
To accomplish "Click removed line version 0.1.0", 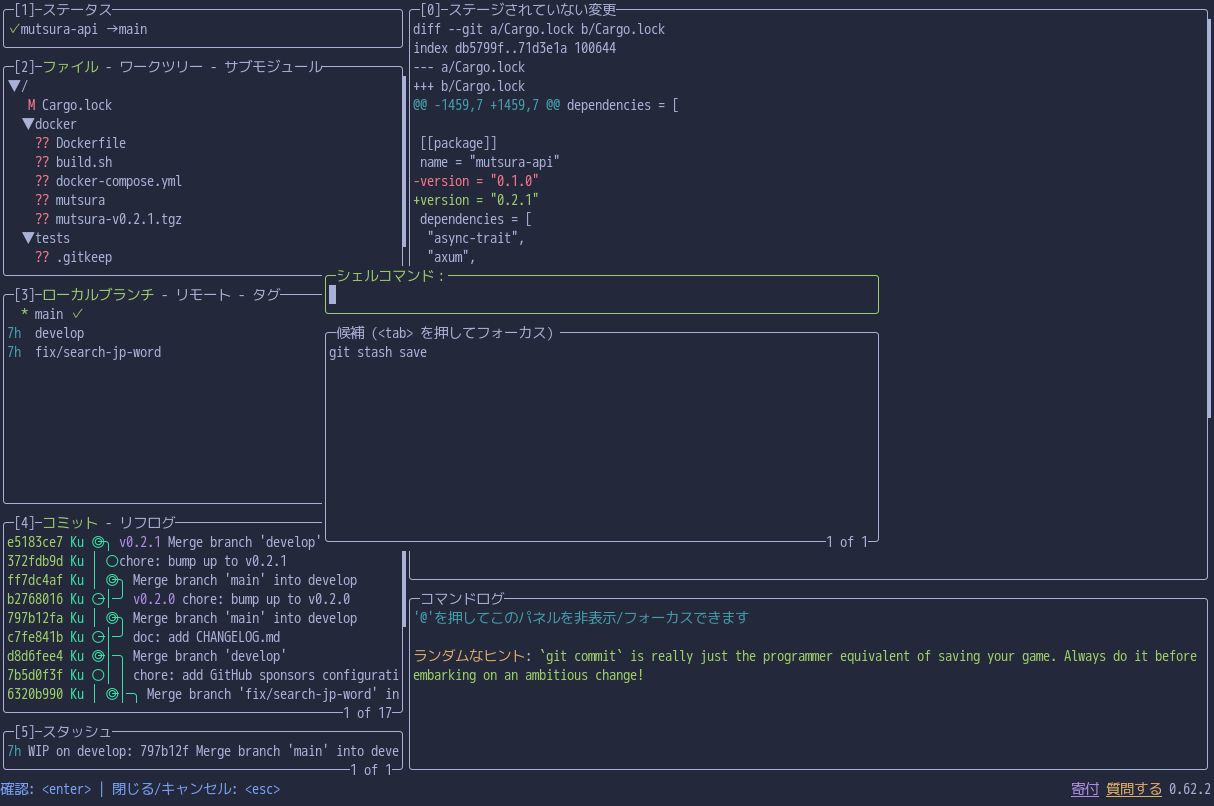I will pos(476,181).
